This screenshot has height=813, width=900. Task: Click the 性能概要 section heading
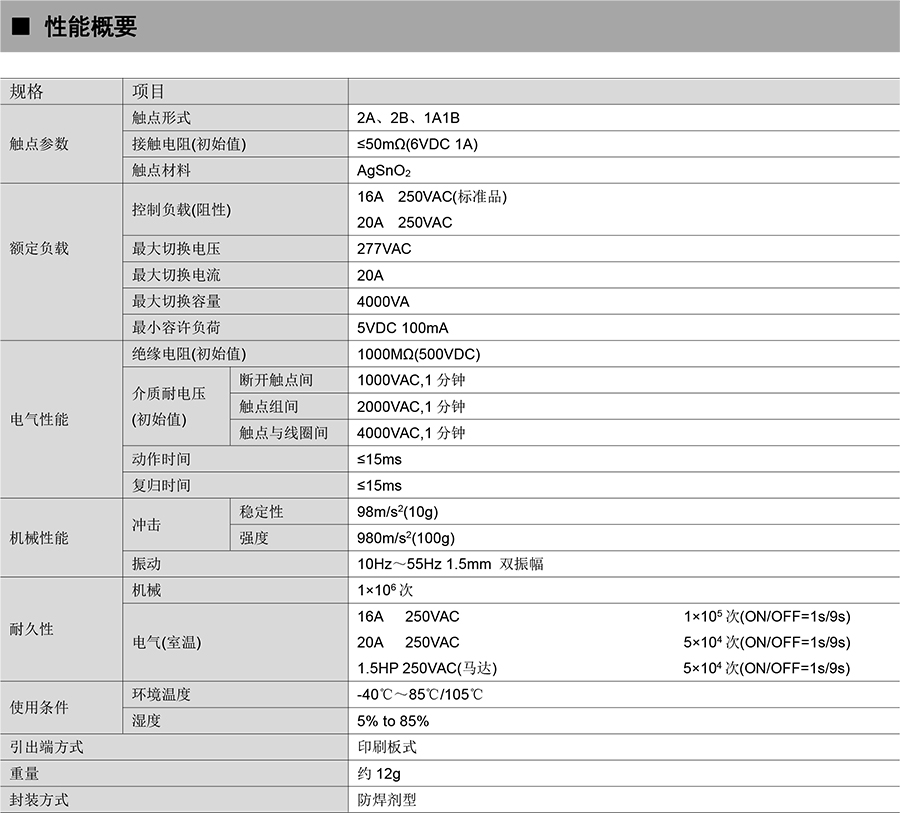[91, 27]
